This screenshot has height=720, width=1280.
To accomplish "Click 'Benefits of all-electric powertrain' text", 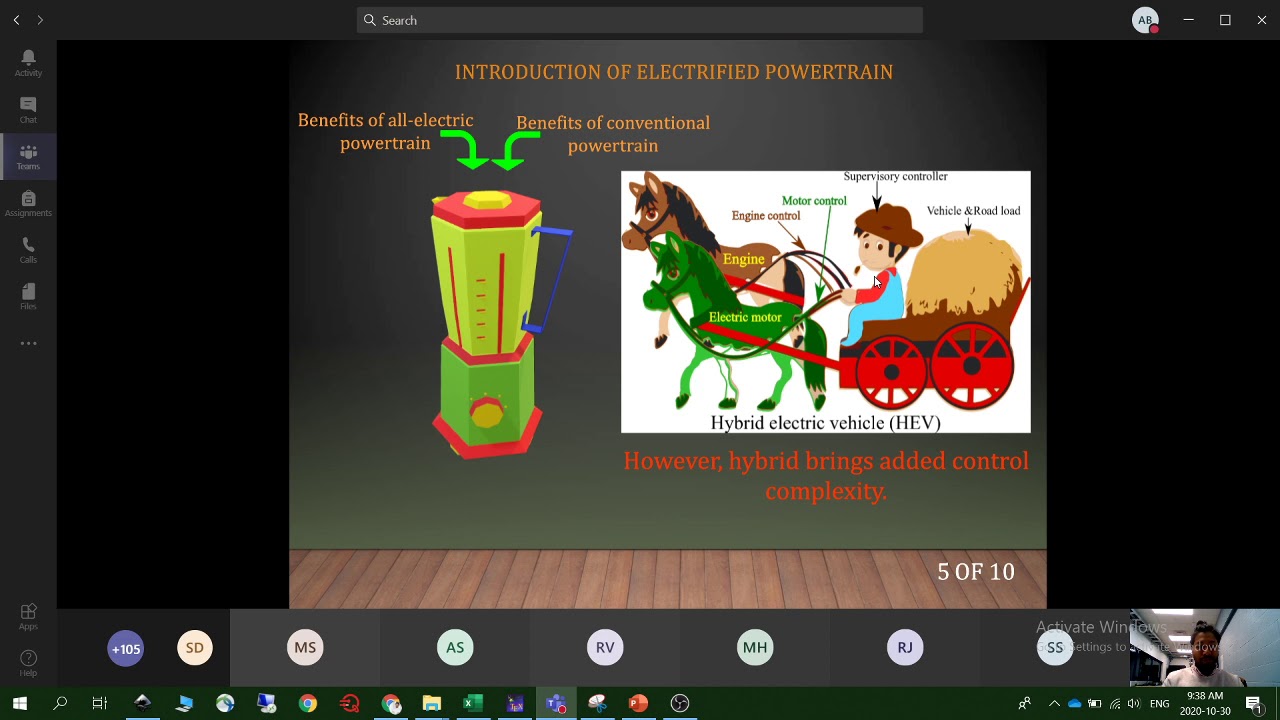I will click(385, 131).
